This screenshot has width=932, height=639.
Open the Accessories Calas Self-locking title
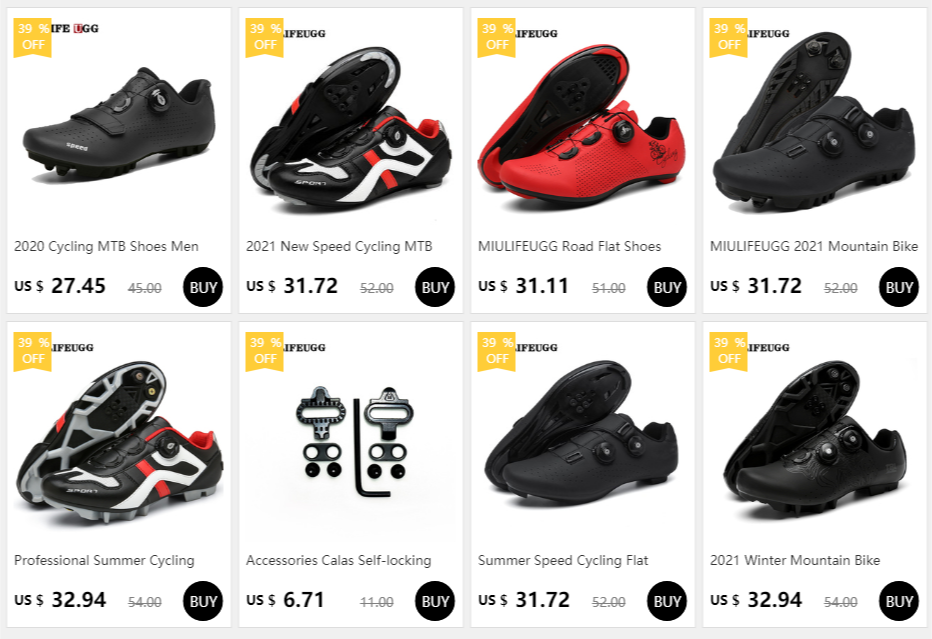point(339,560)
